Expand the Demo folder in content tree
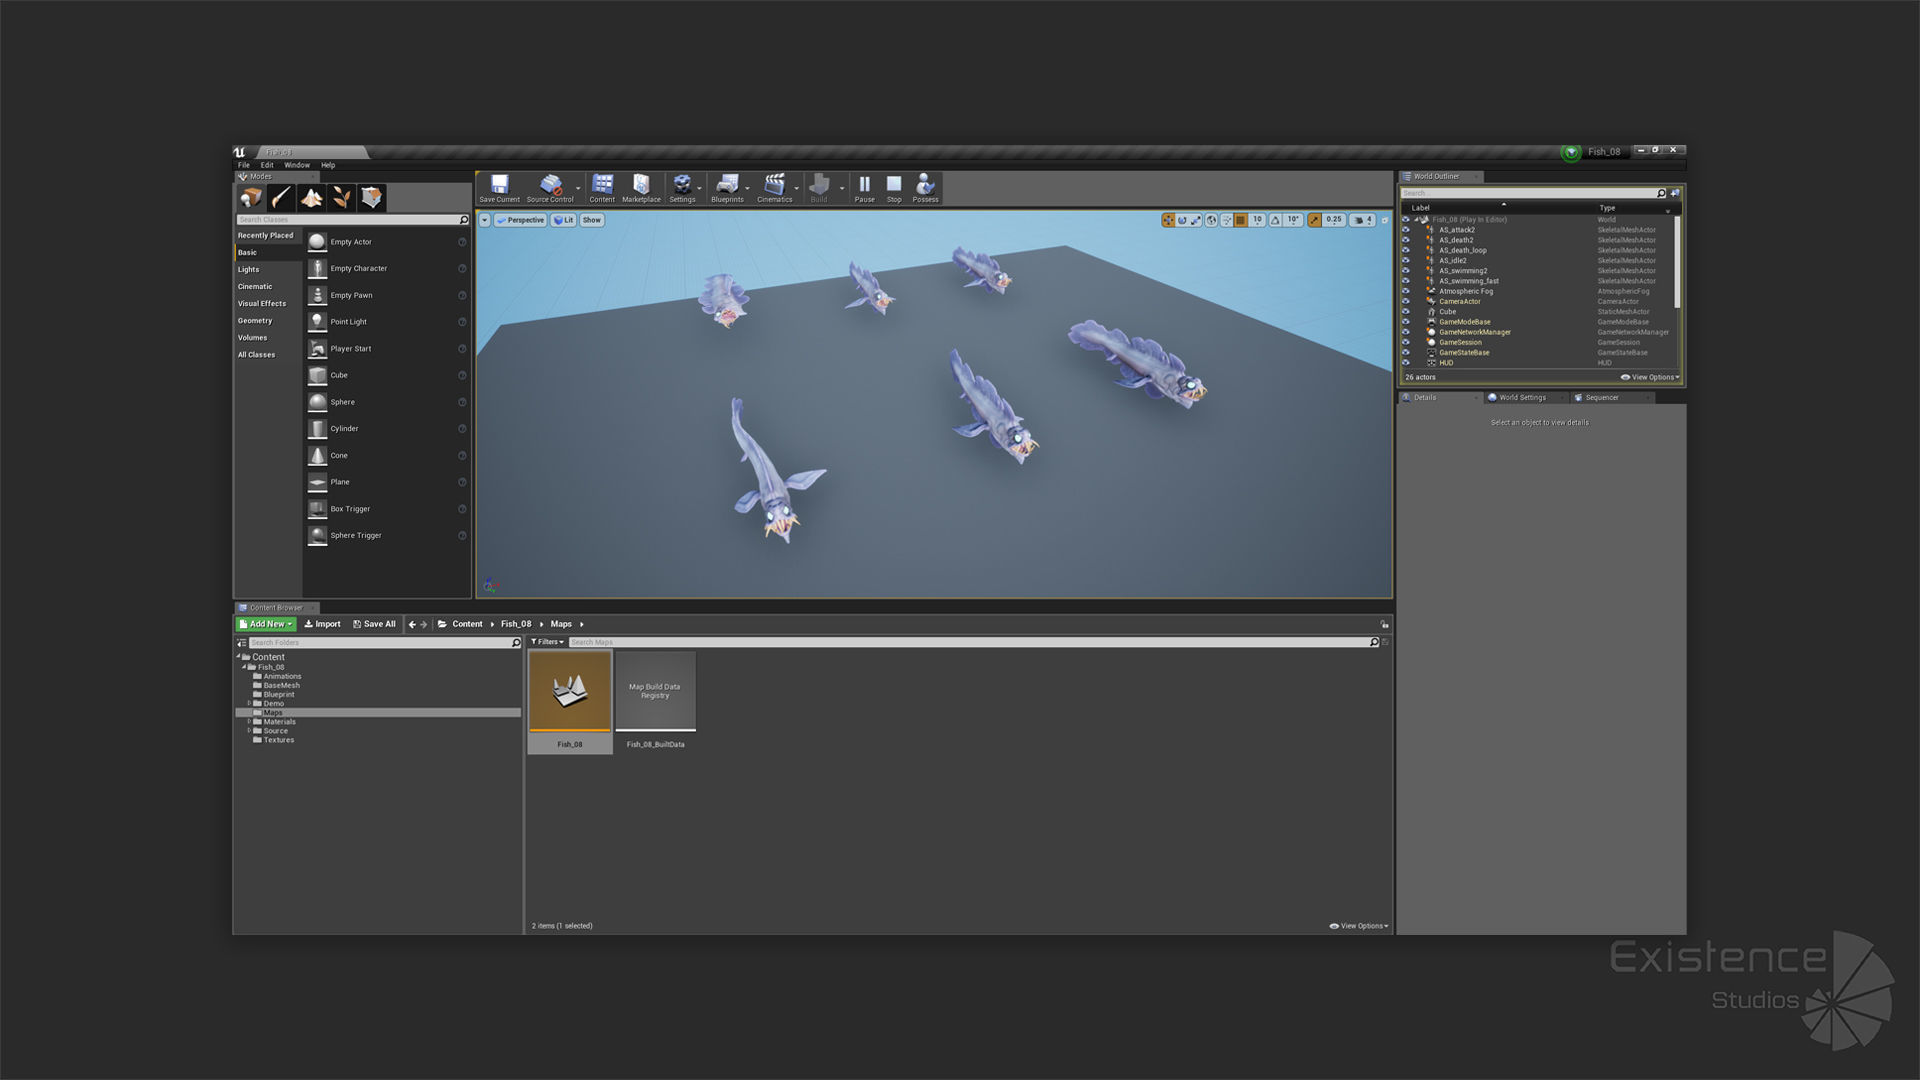The width and height of the screenshot is (1920, 1080). pos(249,703)
